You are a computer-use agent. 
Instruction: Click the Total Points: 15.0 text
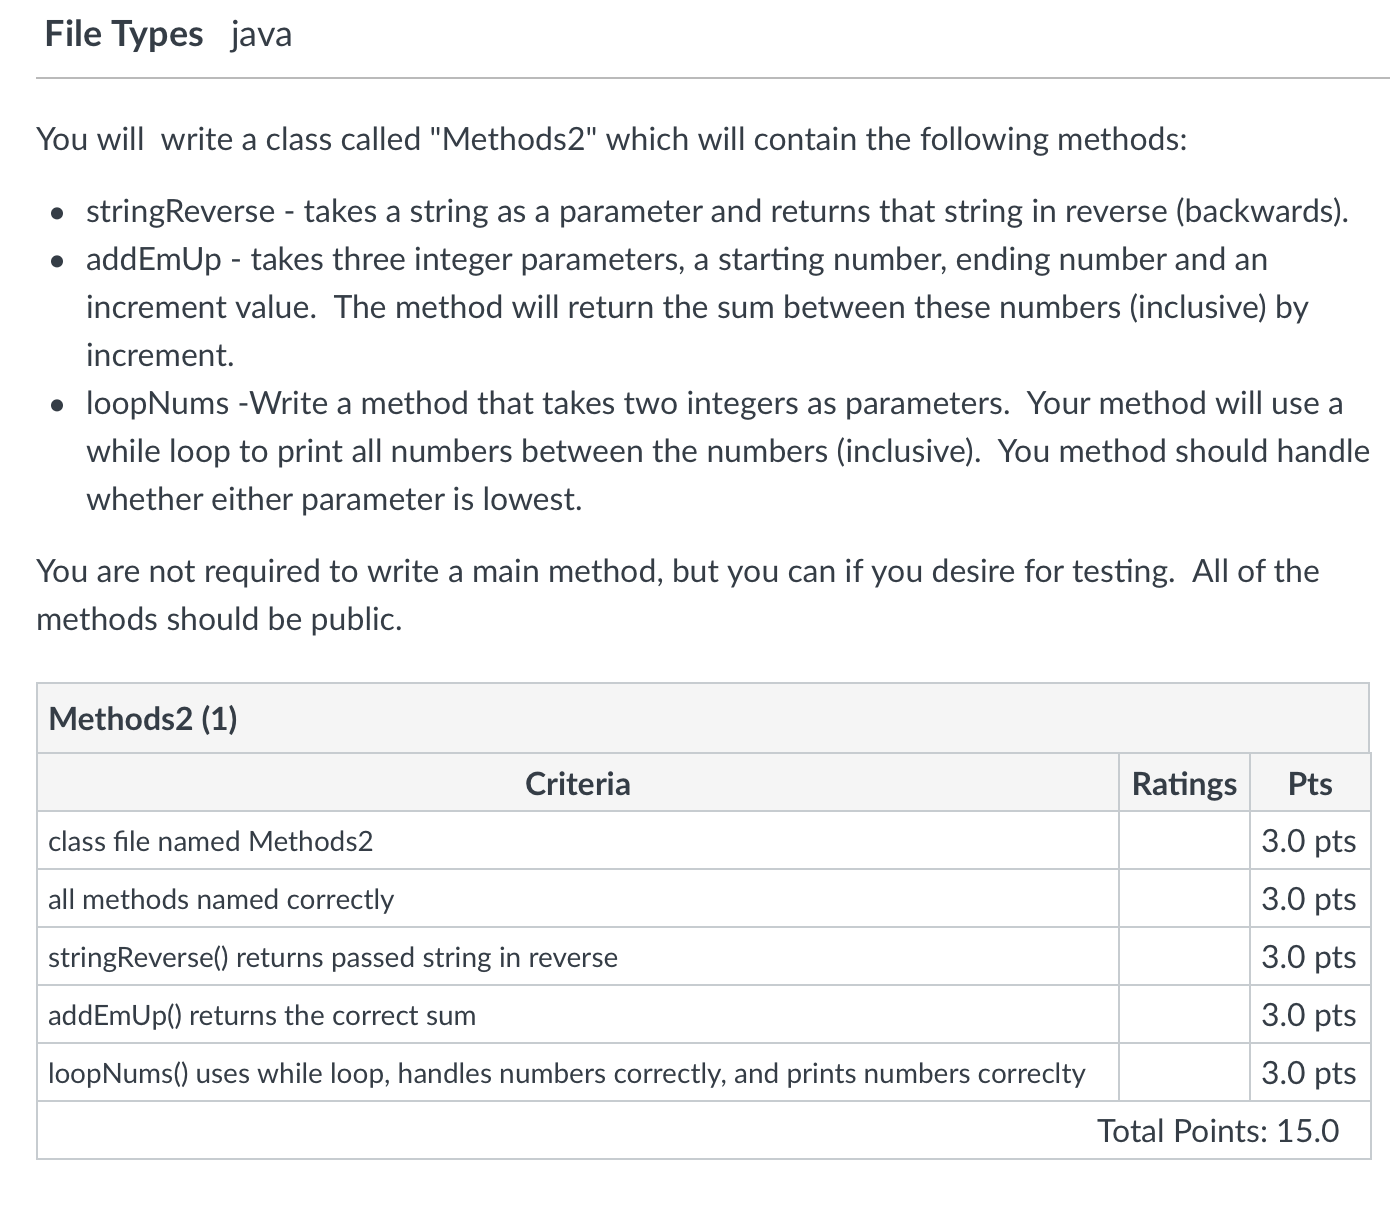pyautogui.click(x=1217, y=1131)
